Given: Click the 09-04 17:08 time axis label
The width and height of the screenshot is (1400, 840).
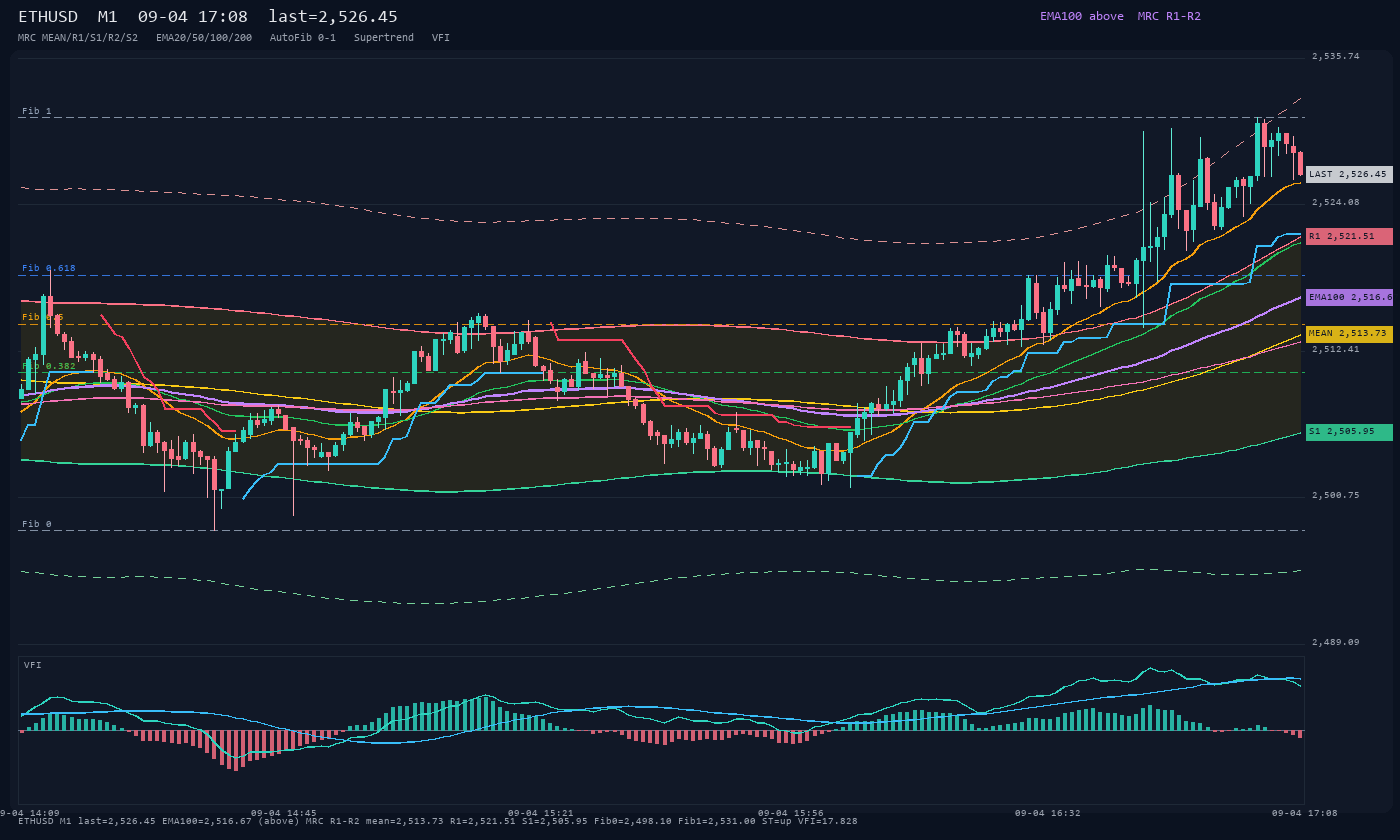Looking at the screenshot, I should 1304,813.
